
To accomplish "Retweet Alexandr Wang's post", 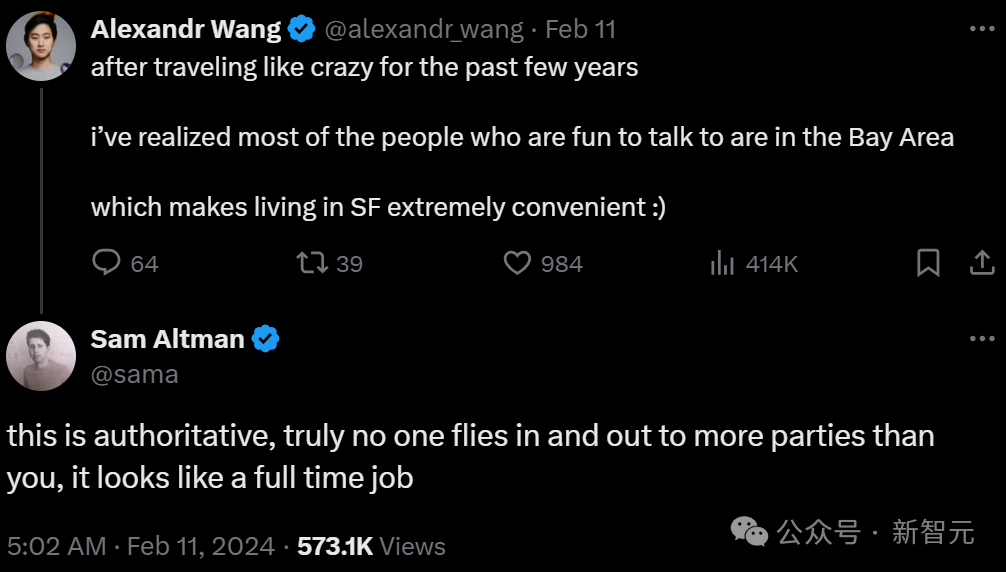I will coord(312,262).
